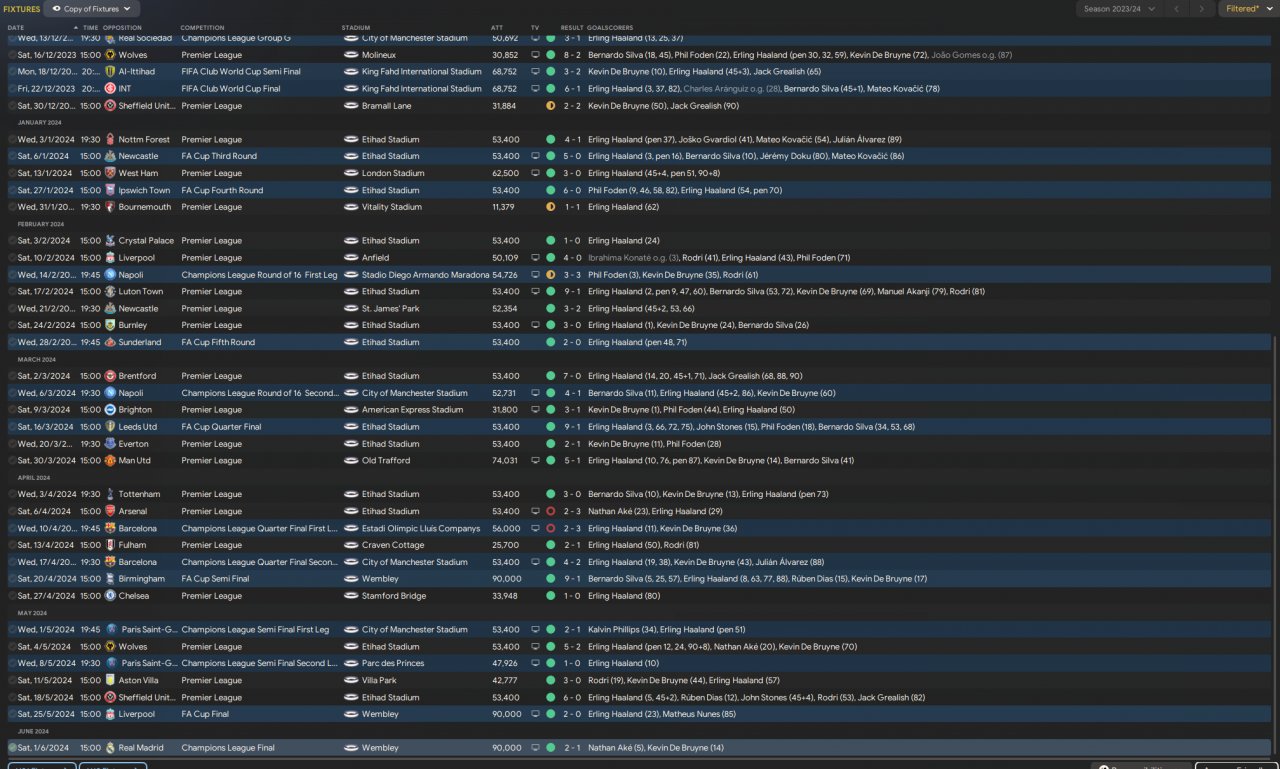Open Luton Town 9 - 1 result
Viewport: 1280px width, 769px height.
pyautogui.click(x=572, y=291)
